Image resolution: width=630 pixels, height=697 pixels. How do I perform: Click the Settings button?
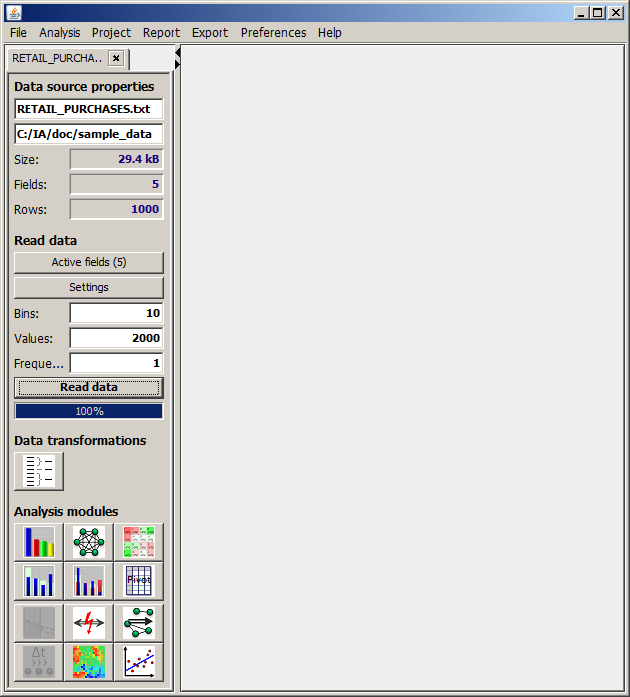[89, 287]
